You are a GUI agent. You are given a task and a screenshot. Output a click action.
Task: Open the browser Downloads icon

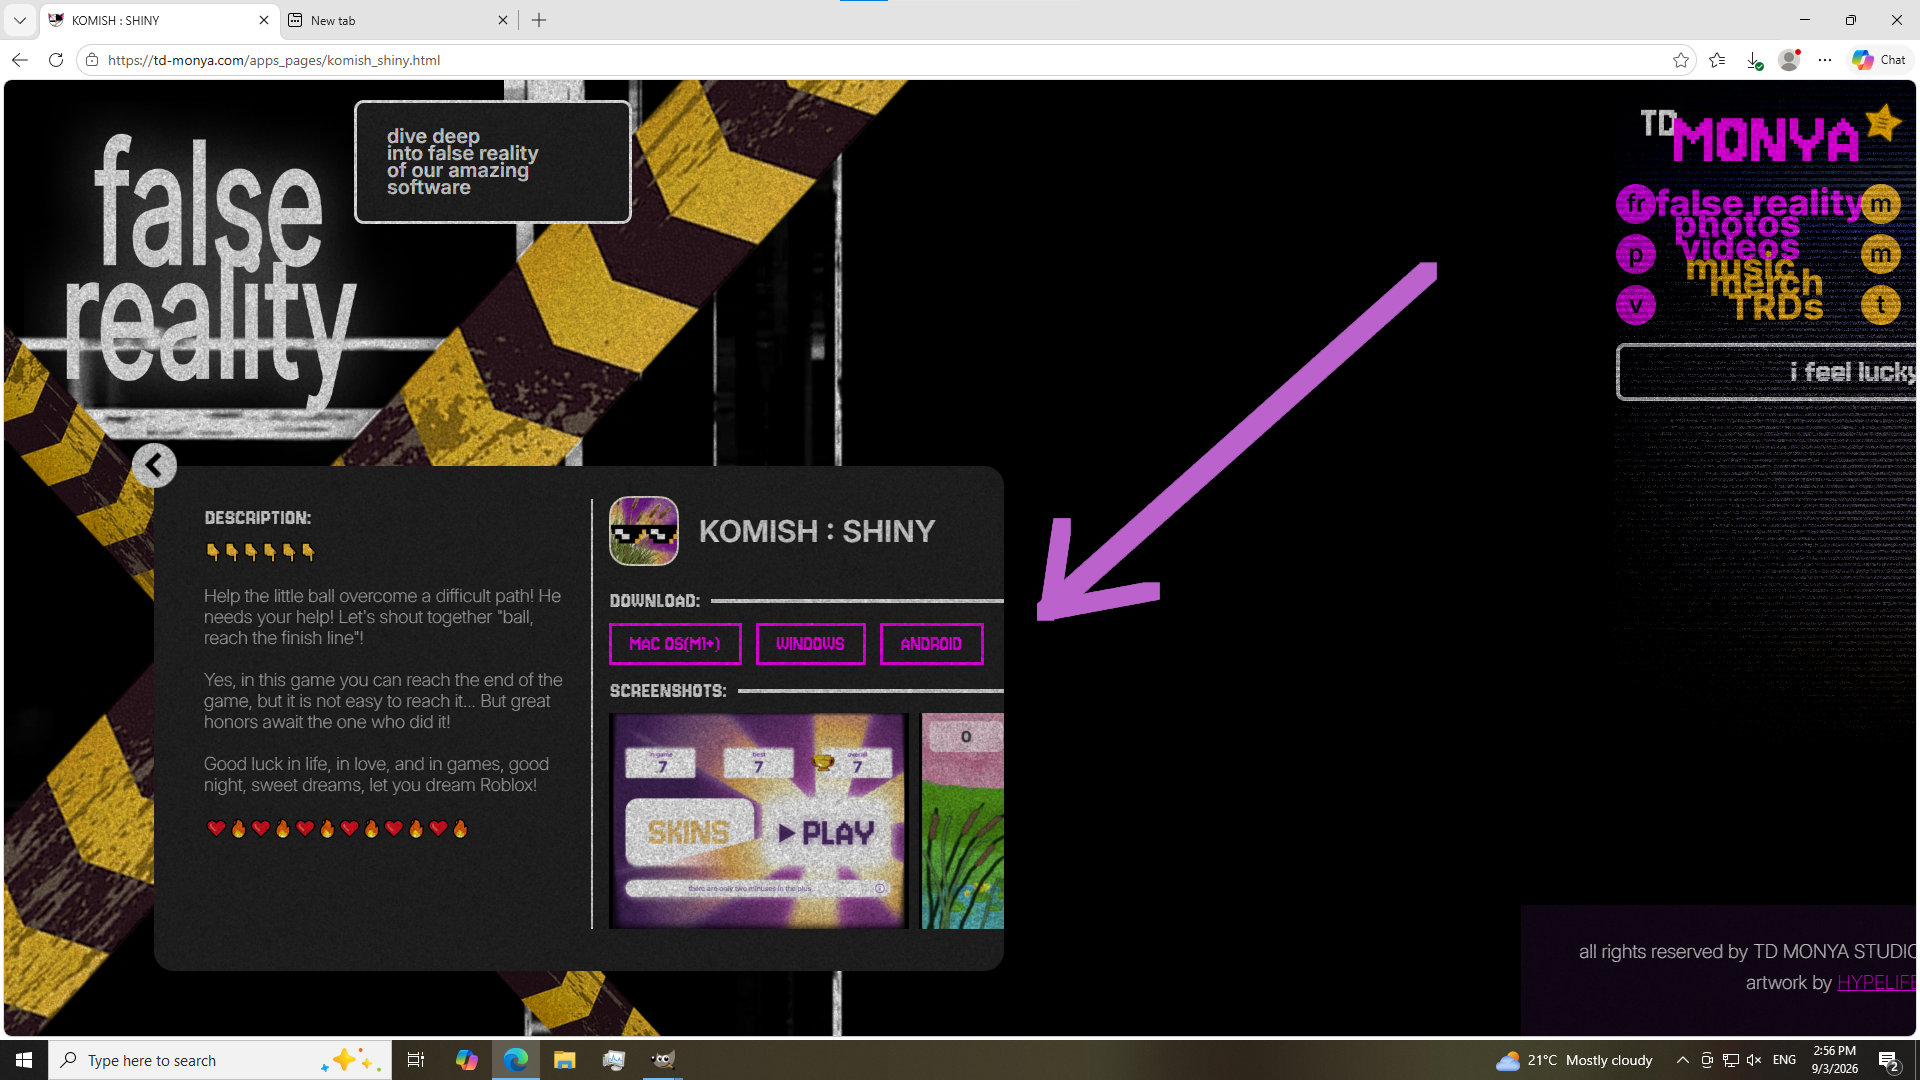pos(1753,60)
